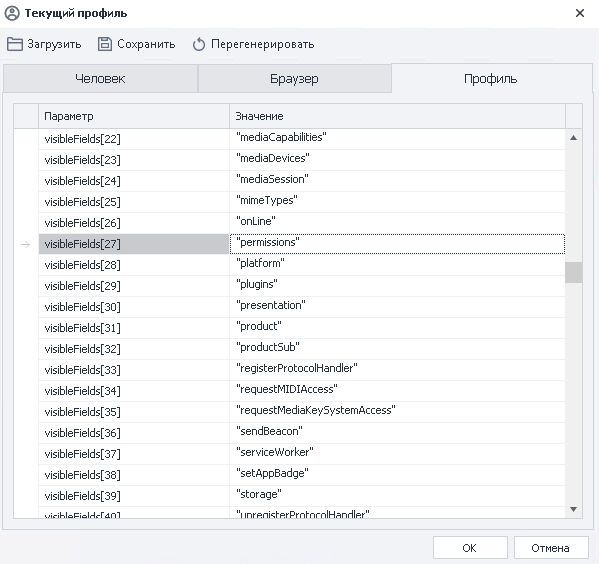The image size is (599, 564).
Task: Open the Браузер tab
Action: click(x=294, y=79)
